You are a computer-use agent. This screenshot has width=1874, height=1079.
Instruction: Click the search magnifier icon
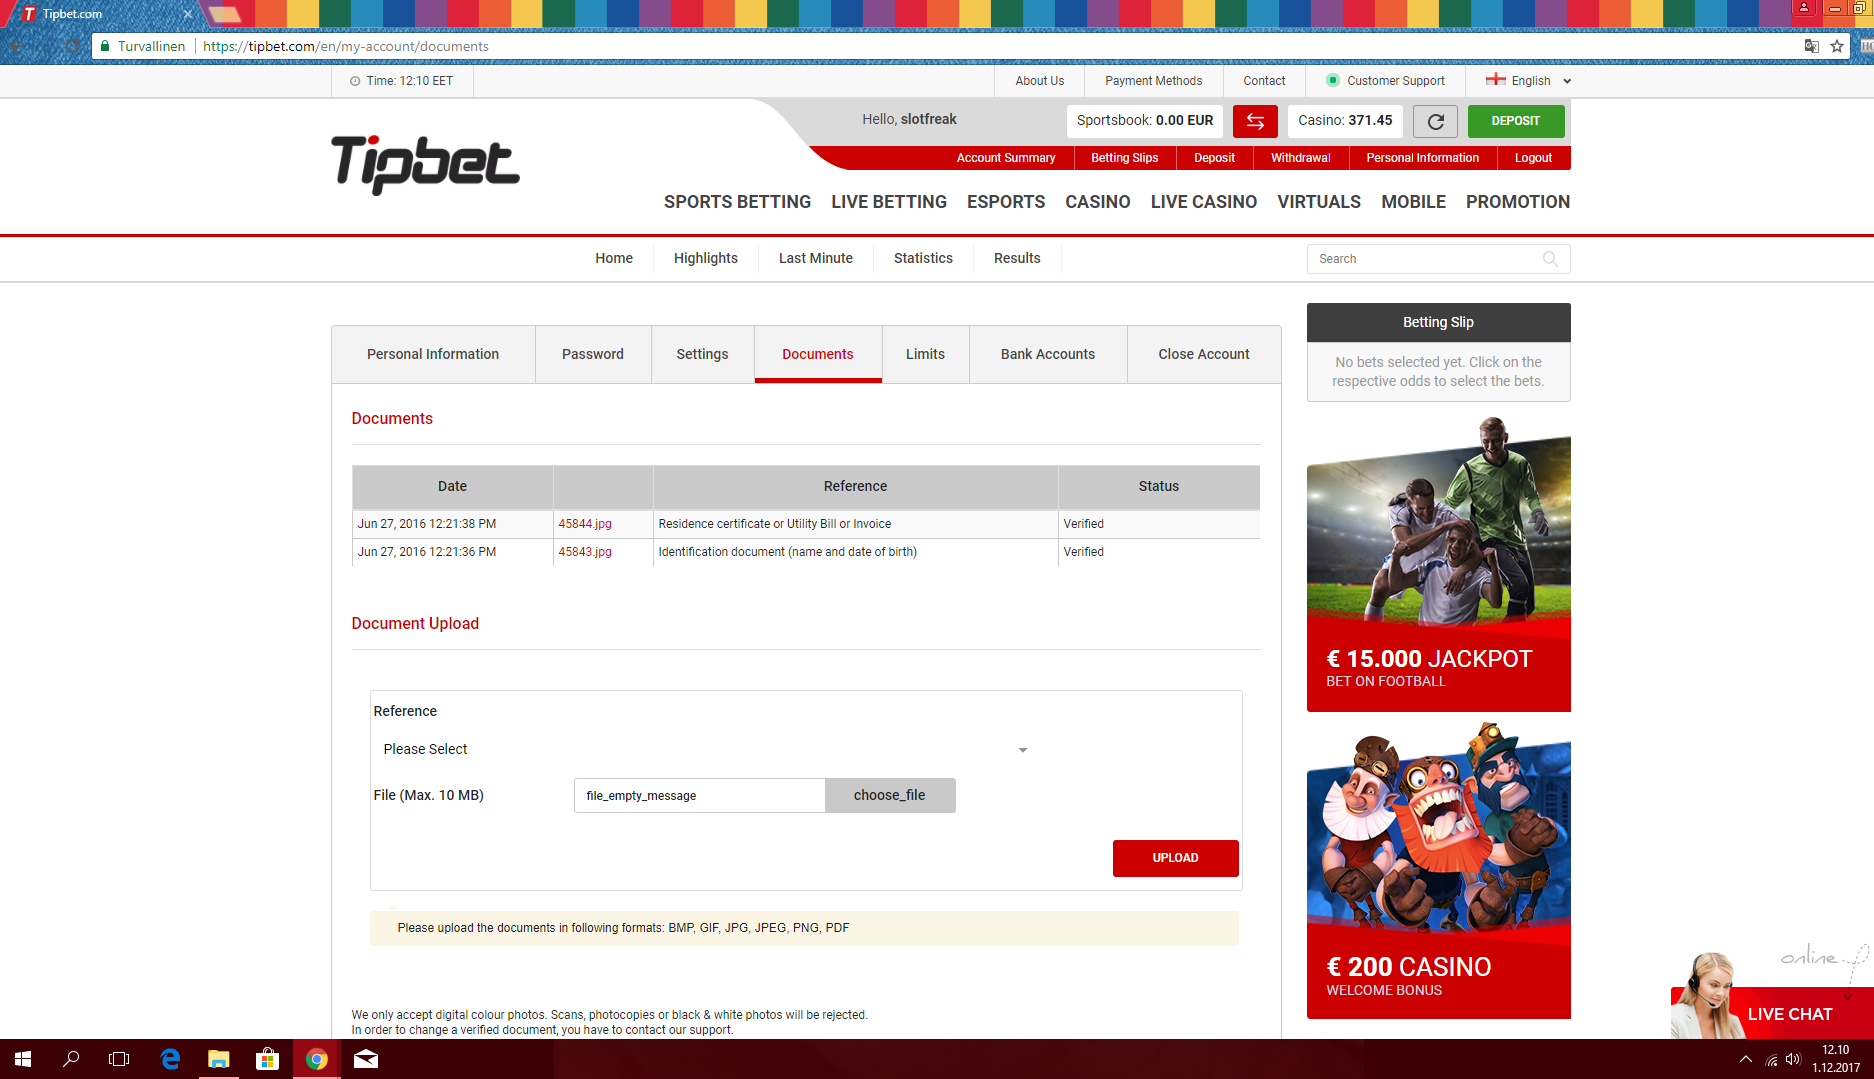[1550, 259]
